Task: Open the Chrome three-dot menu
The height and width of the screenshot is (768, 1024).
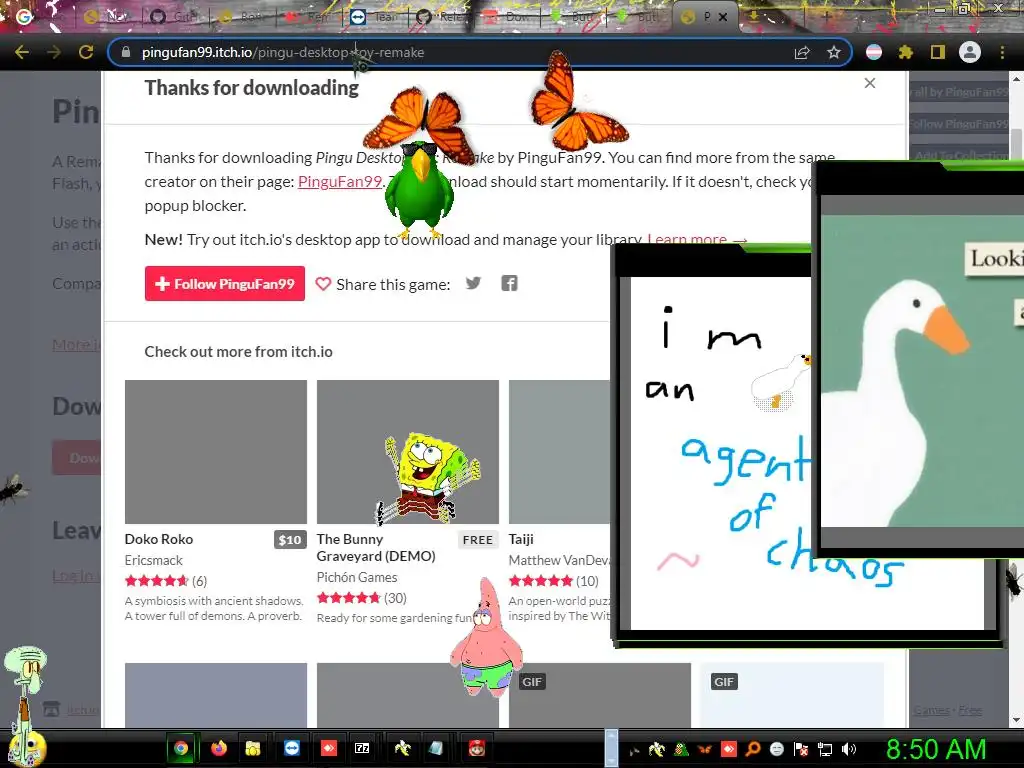Action: click(x=1002, y=52)
